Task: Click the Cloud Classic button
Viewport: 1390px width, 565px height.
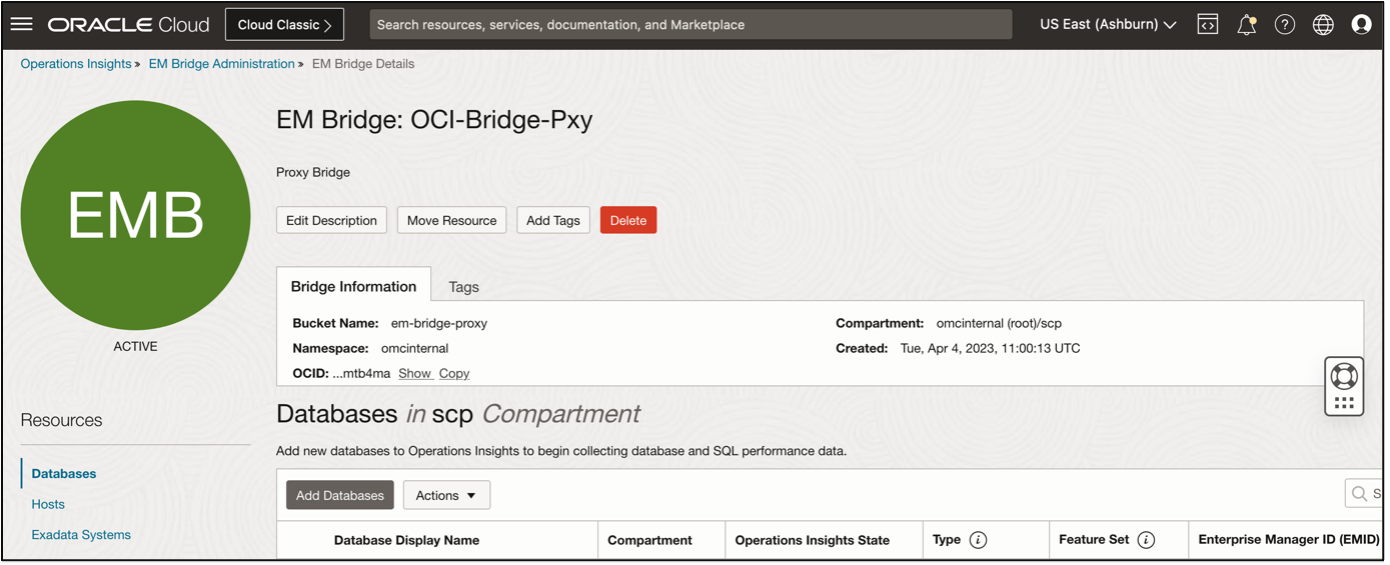Action: [x=284, y=25]
